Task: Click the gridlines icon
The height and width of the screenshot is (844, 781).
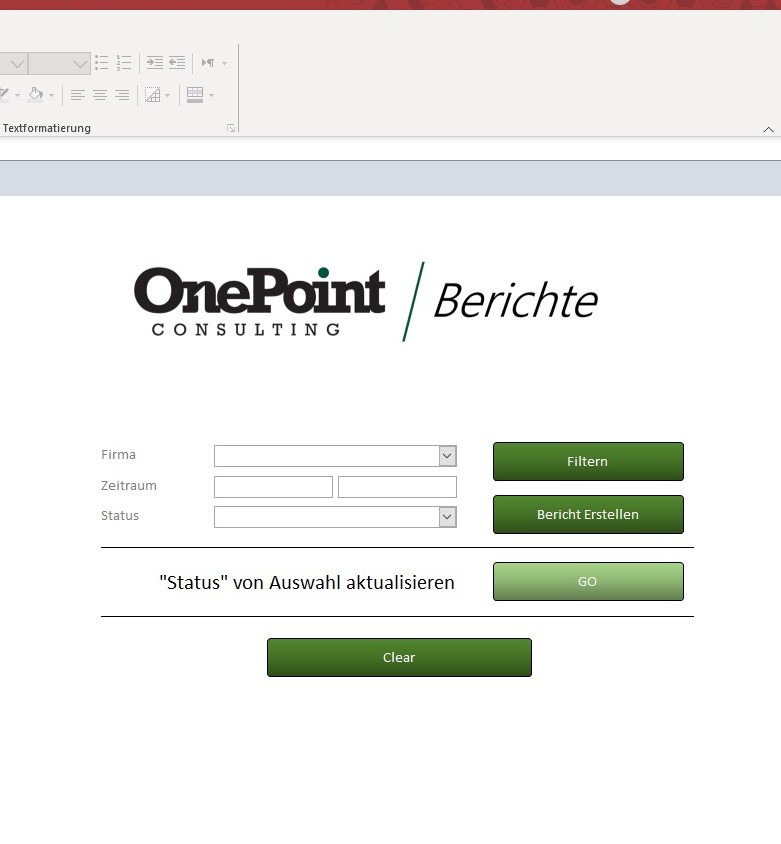Action: point(153,95)
